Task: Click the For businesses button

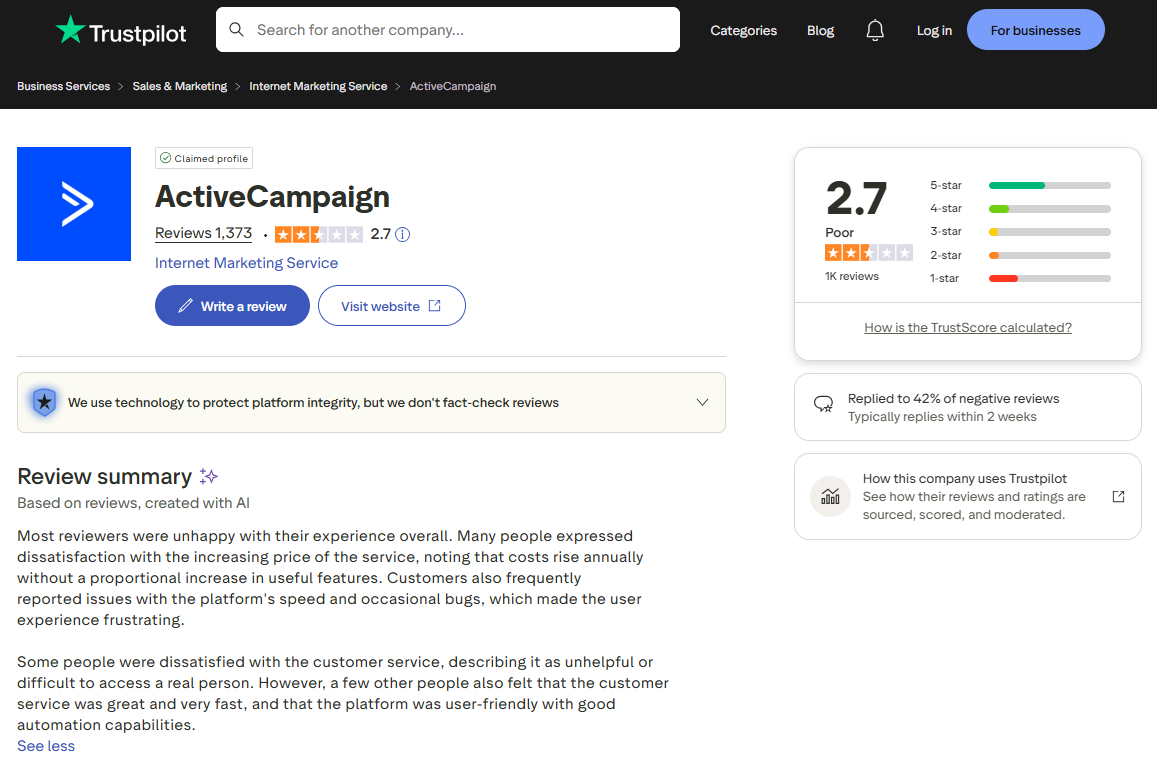Action: pos(1035,30)
